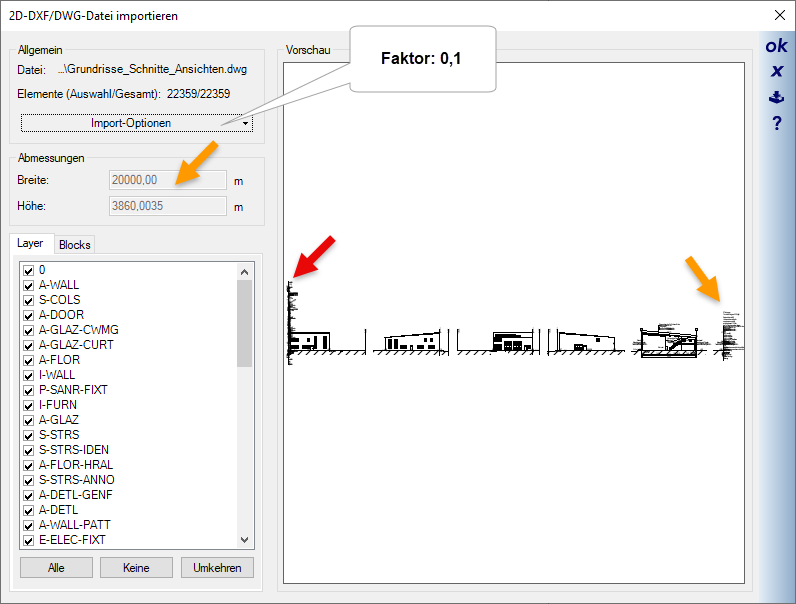Expand the Import-Optionen dropdown
The image size is (796, 604).
(x=137, y=123)
